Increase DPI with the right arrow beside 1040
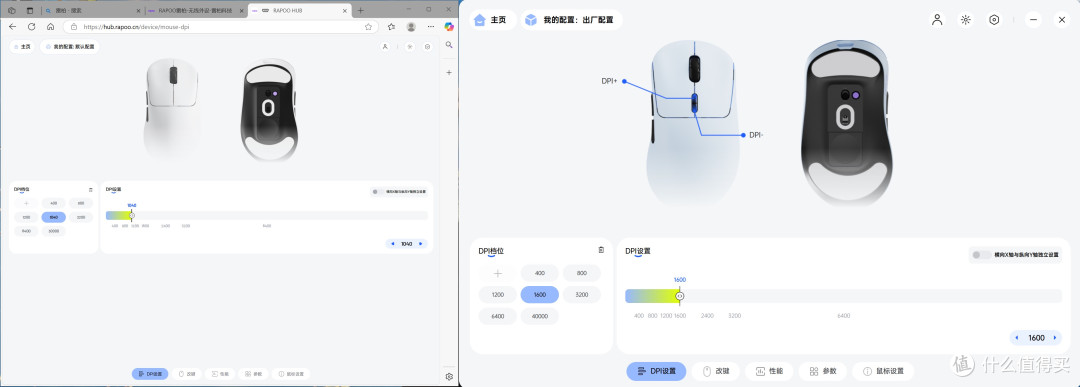The image size is (1080, 387). tap(421, 244)
